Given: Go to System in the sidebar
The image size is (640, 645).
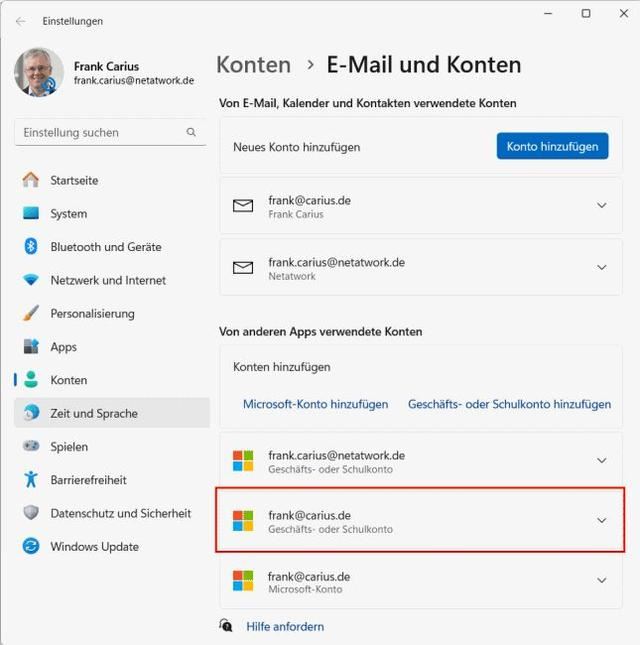Looking at the screenshot, I should pyautogui.click(x=68, y=214).
